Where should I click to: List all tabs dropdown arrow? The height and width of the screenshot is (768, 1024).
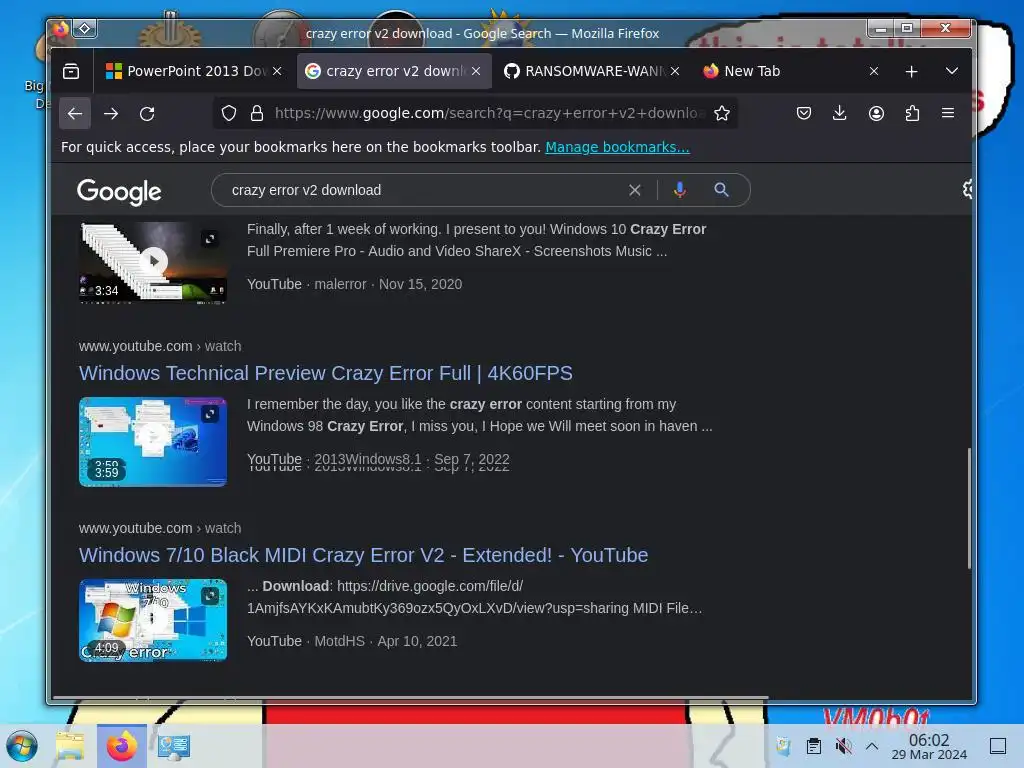point(952,71)
